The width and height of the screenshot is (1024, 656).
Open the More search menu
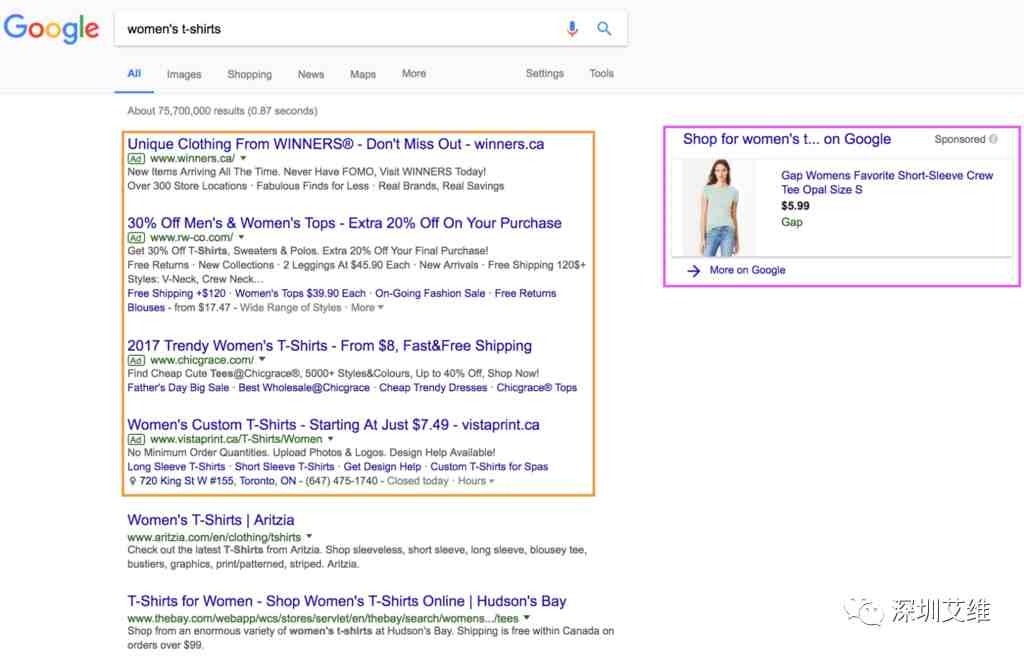[x=414, y=74]
